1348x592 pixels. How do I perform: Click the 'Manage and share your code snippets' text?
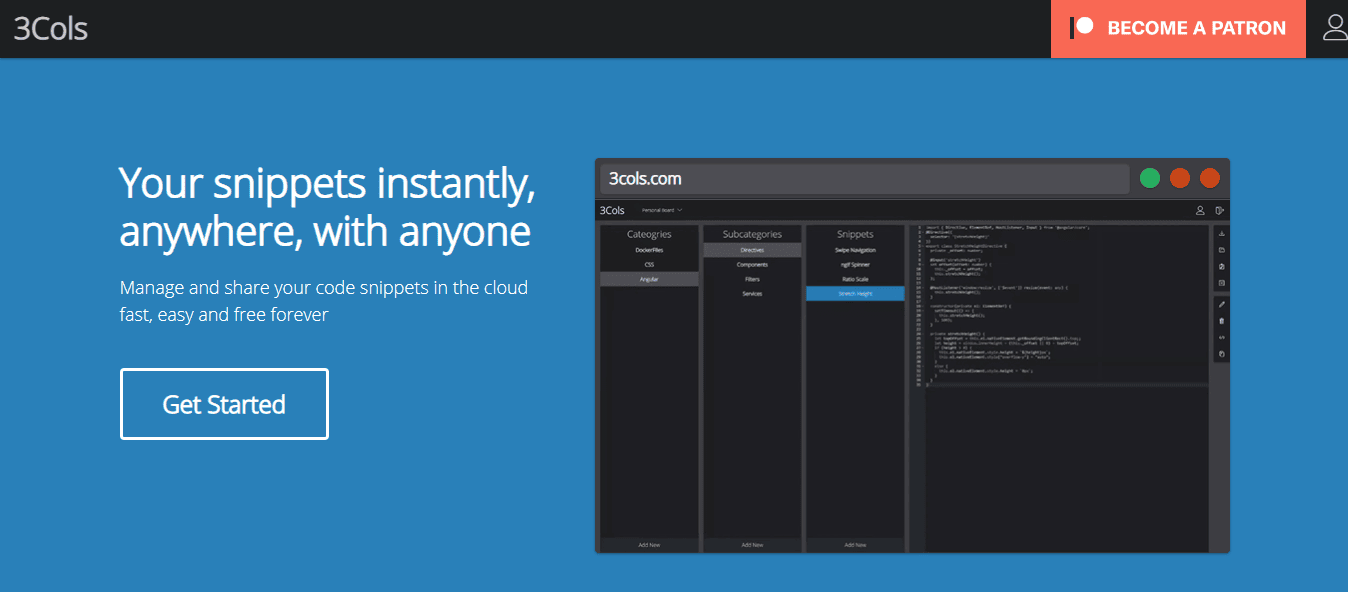coord(324,301)
